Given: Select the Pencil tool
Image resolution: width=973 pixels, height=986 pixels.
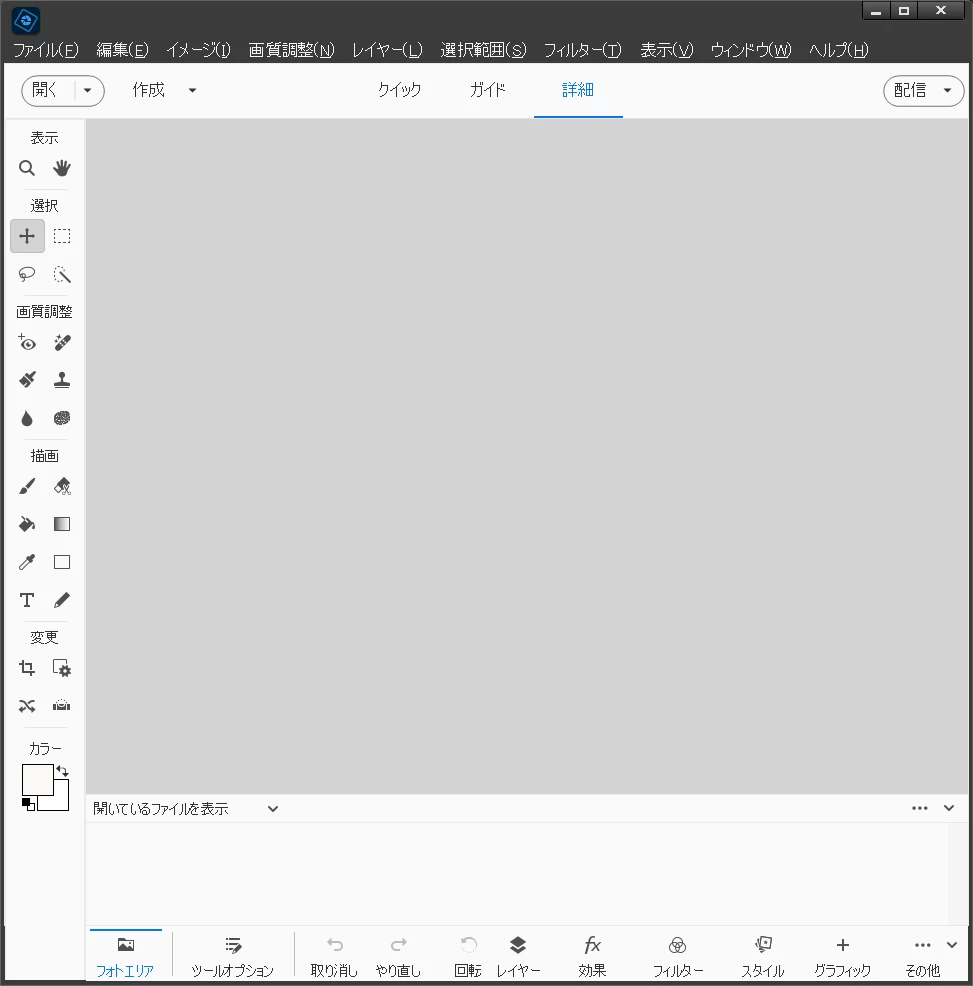Looking at the screenshot, I should click(x=62, y=600).
